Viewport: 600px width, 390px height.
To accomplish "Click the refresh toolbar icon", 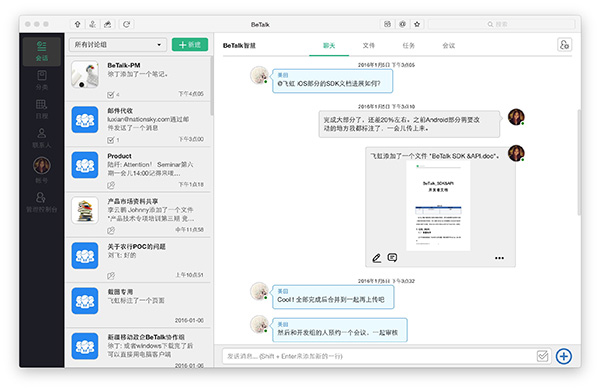I will click(x=126, y=24).
